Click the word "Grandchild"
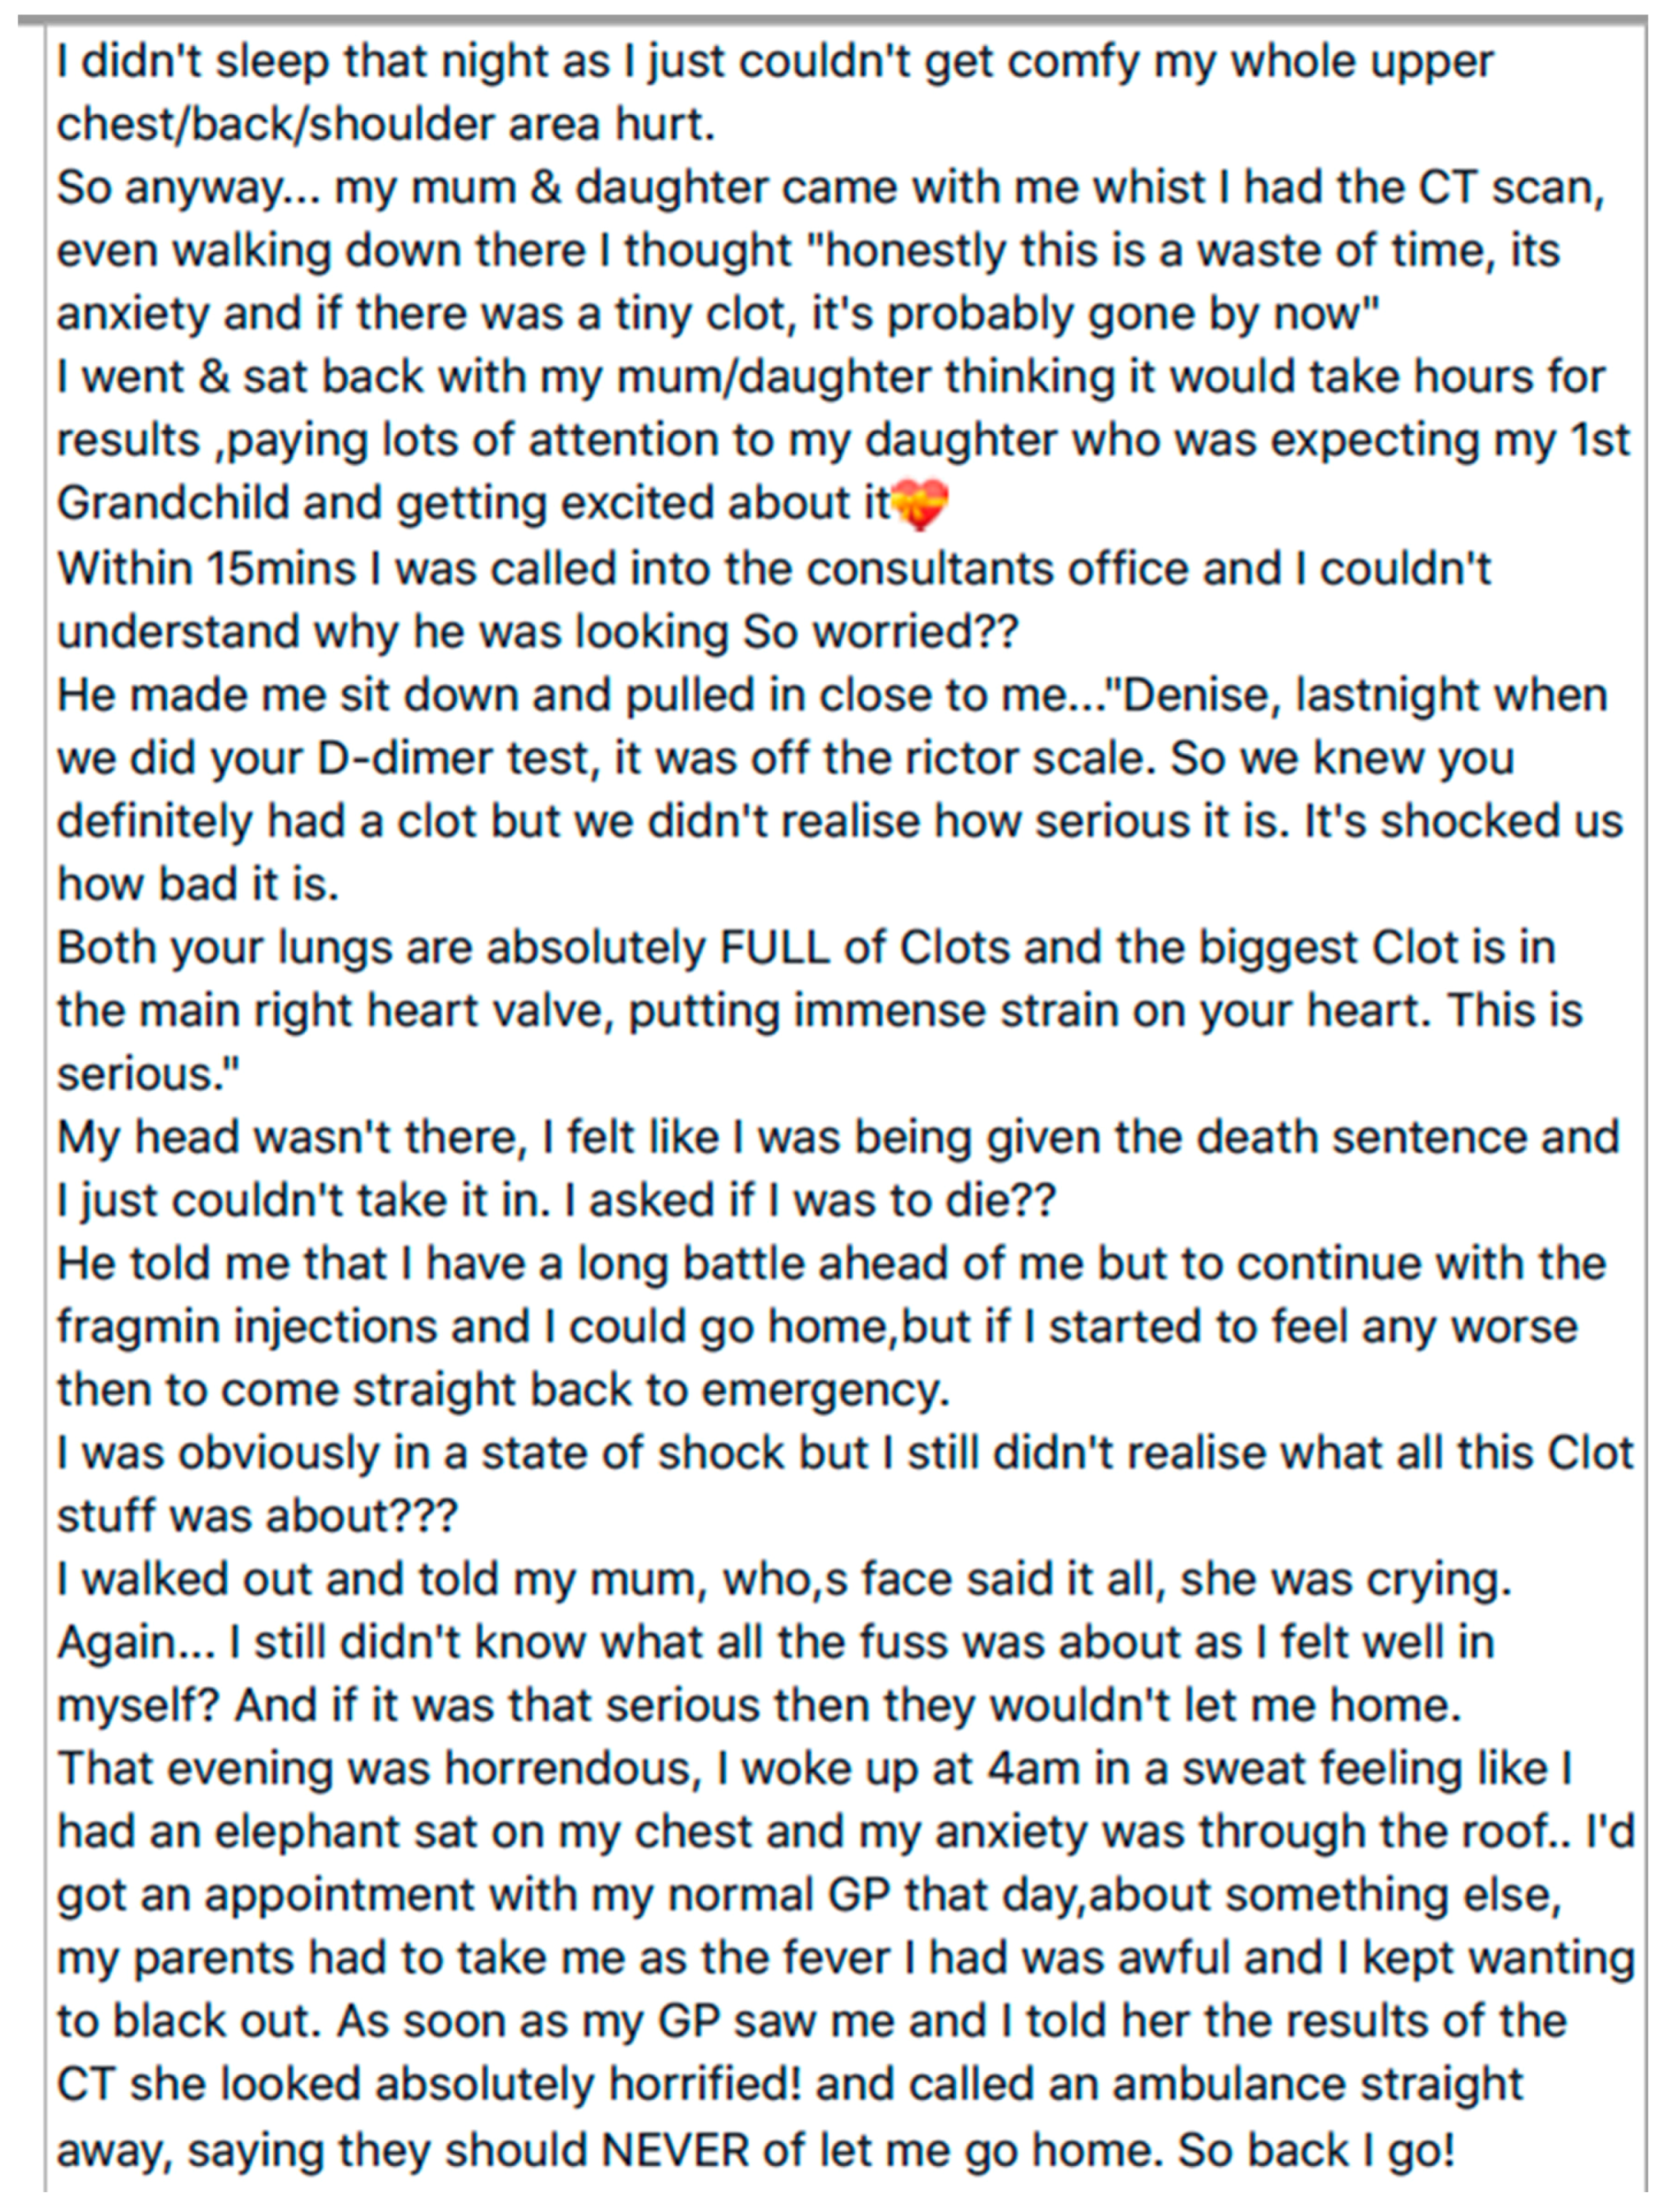The height and width of the screenshot is (2212, 1672). (x=173, y=503)
